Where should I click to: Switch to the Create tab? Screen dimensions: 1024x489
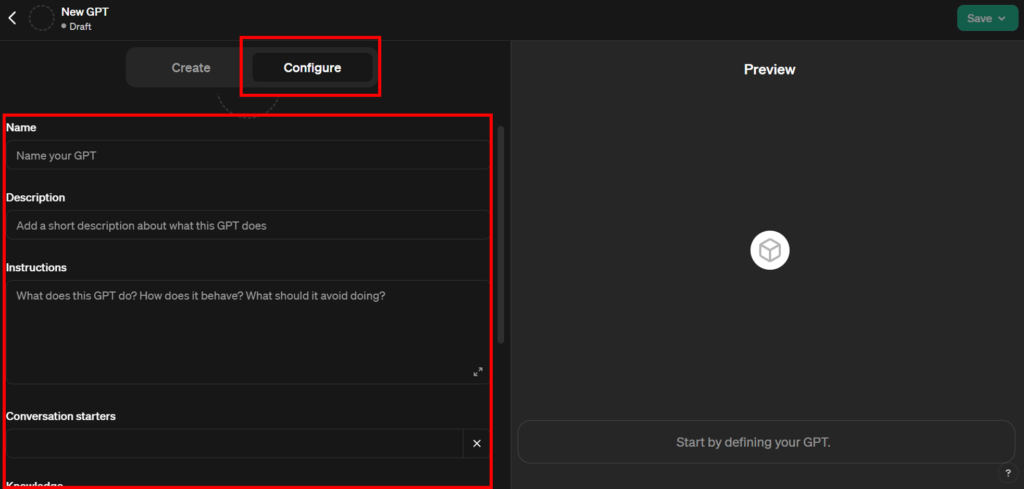point(191,67)
